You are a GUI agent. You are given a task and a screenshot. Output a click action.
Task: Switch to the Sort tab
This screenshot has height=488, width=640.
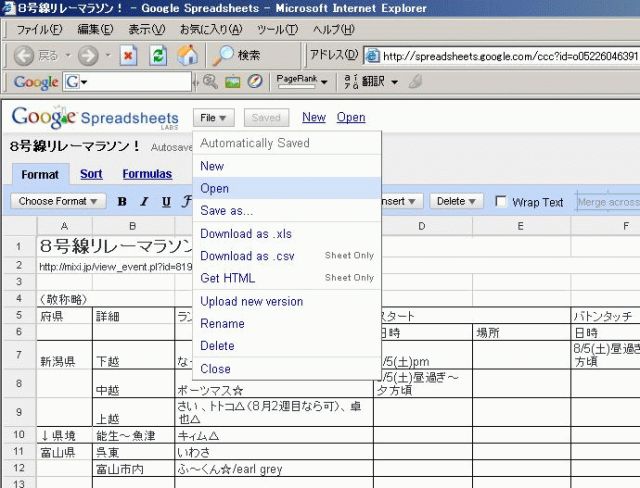(x=91, y=174)
